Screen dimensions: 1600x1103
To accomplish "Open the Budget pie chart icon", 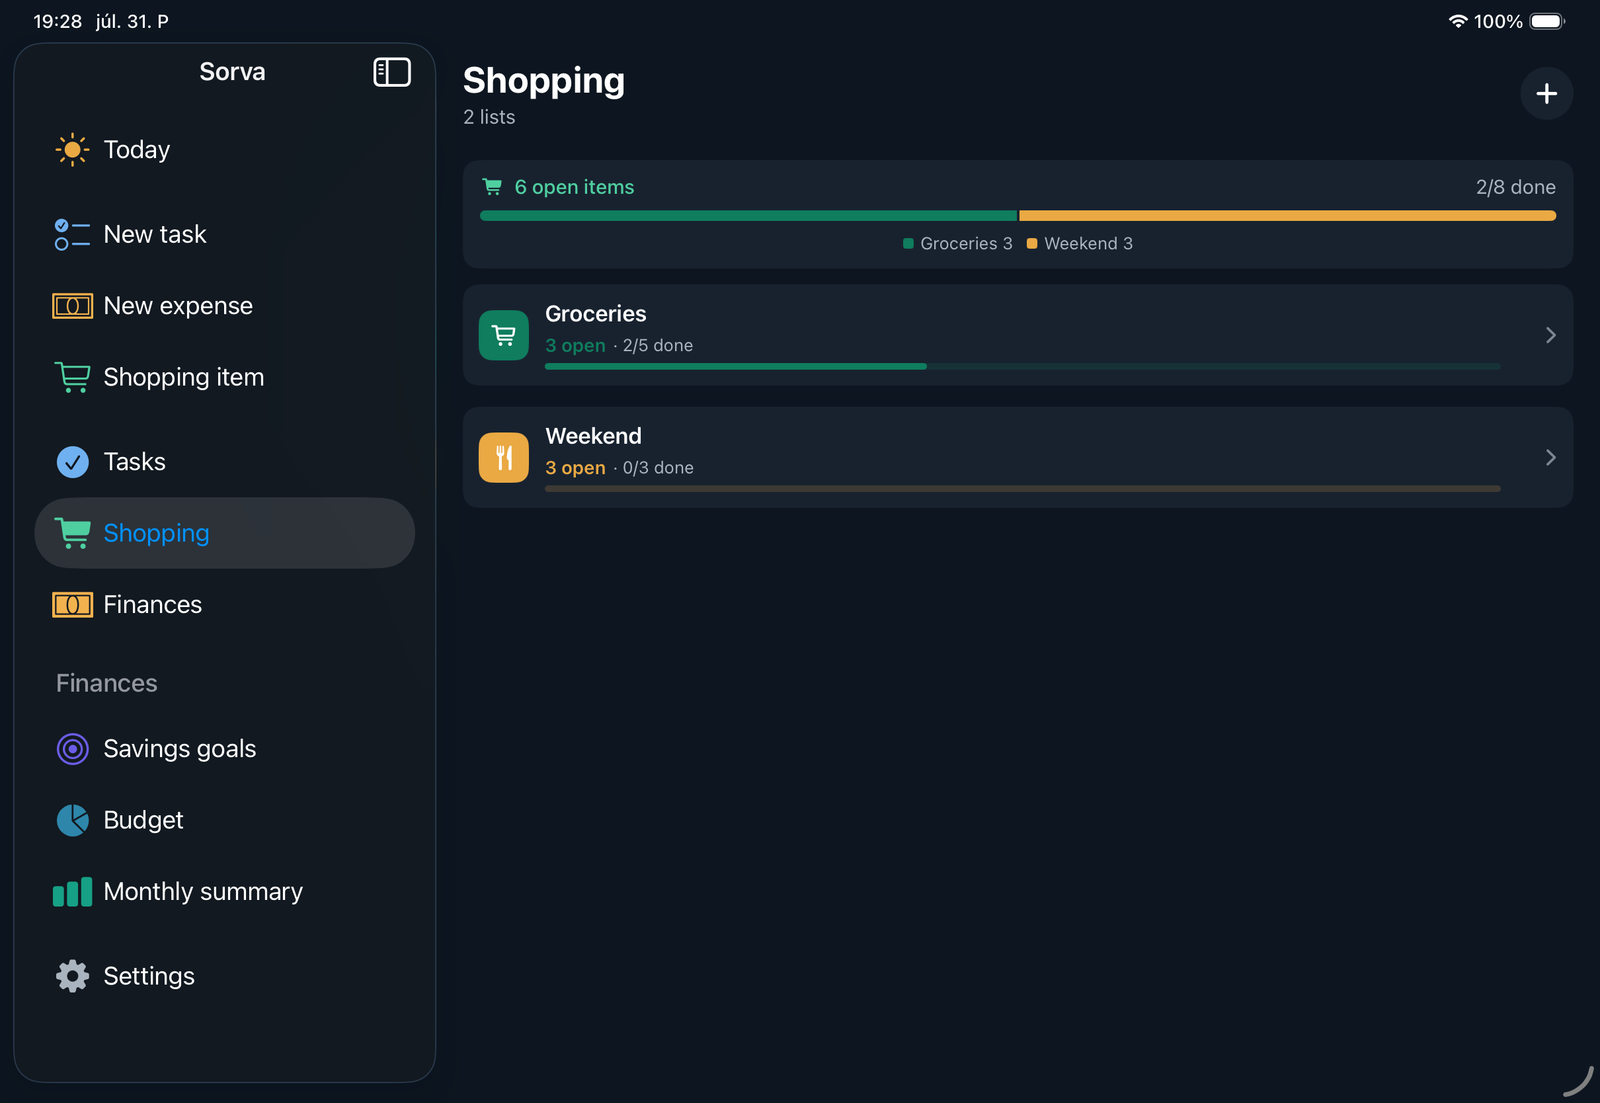I will [72, 820].
